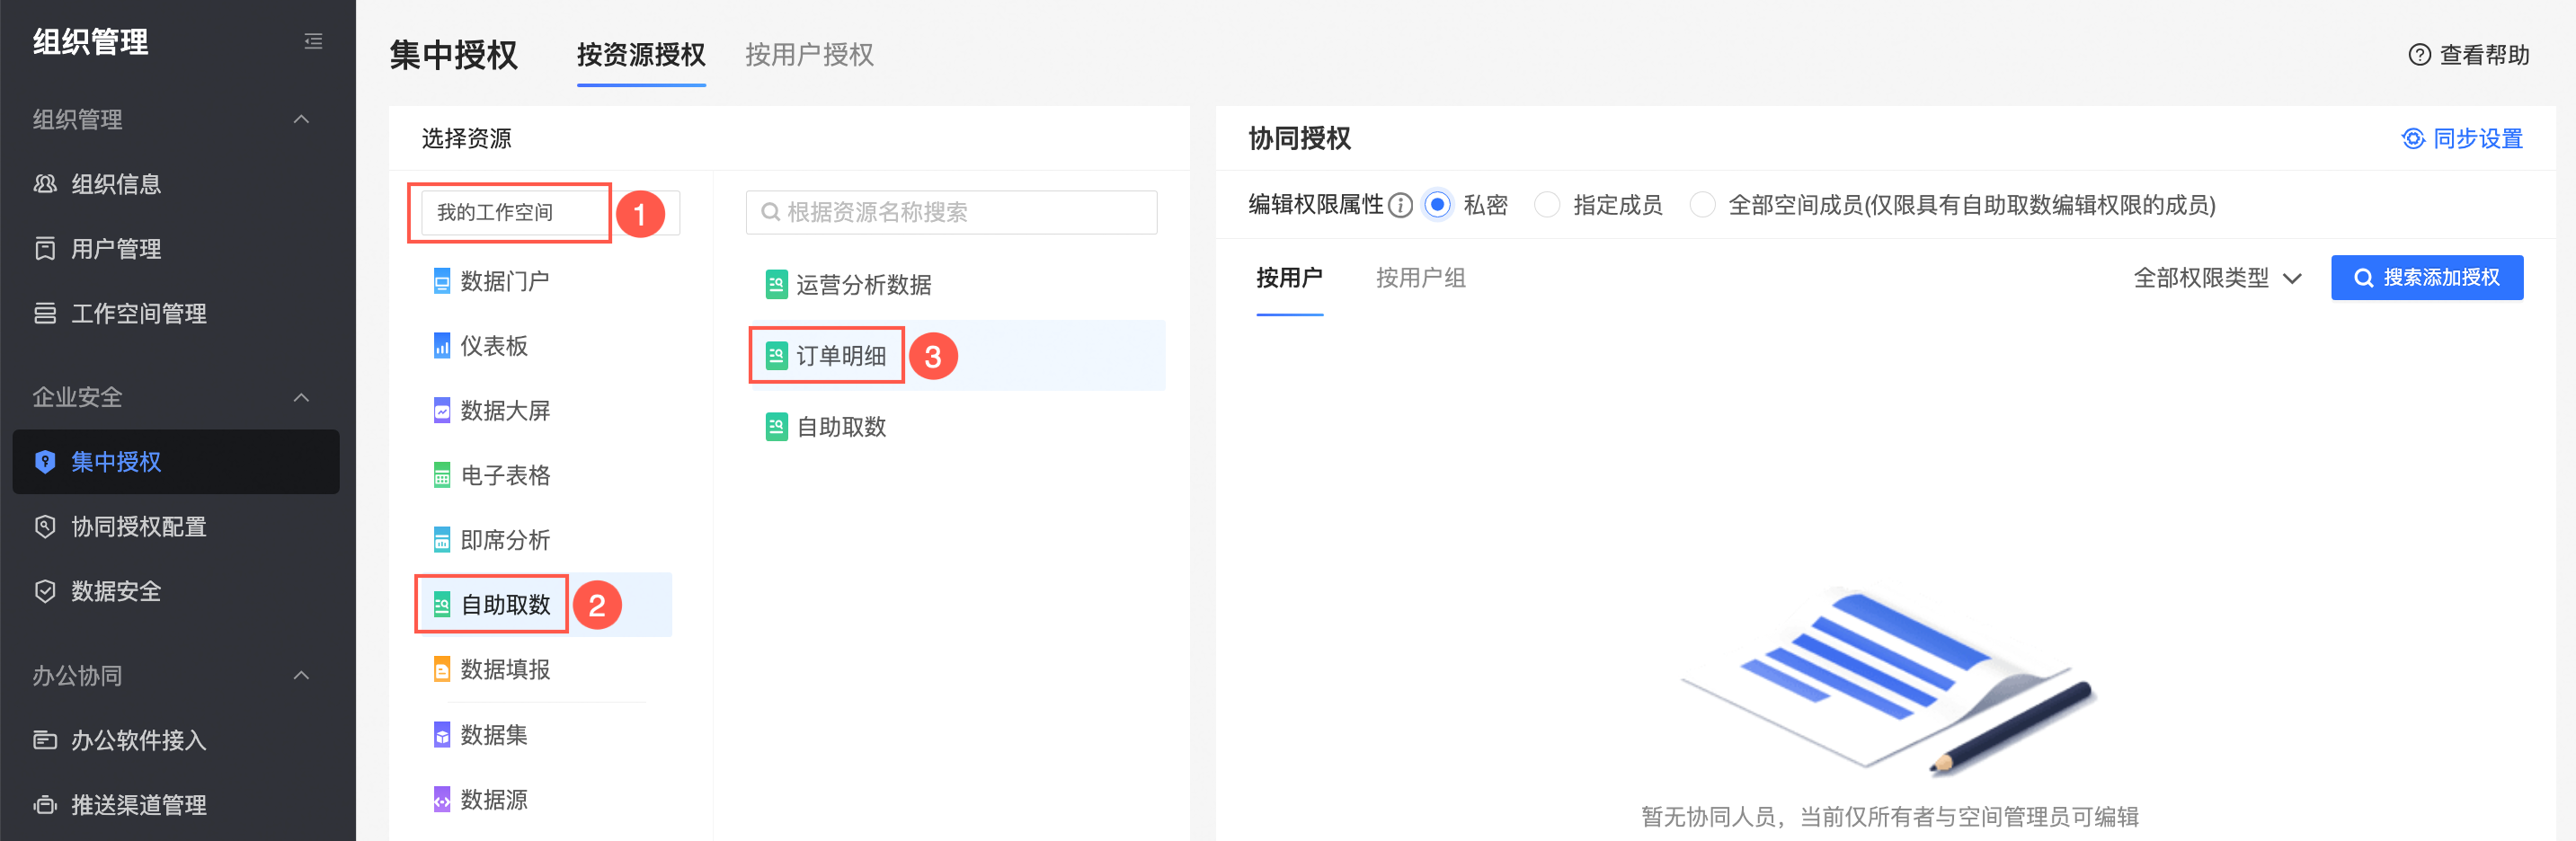Viewport: 2576px width, 841px height.
Task: Click the 同步设置 sync icon
Action: pyautogui.click(x=2413, y=139)
